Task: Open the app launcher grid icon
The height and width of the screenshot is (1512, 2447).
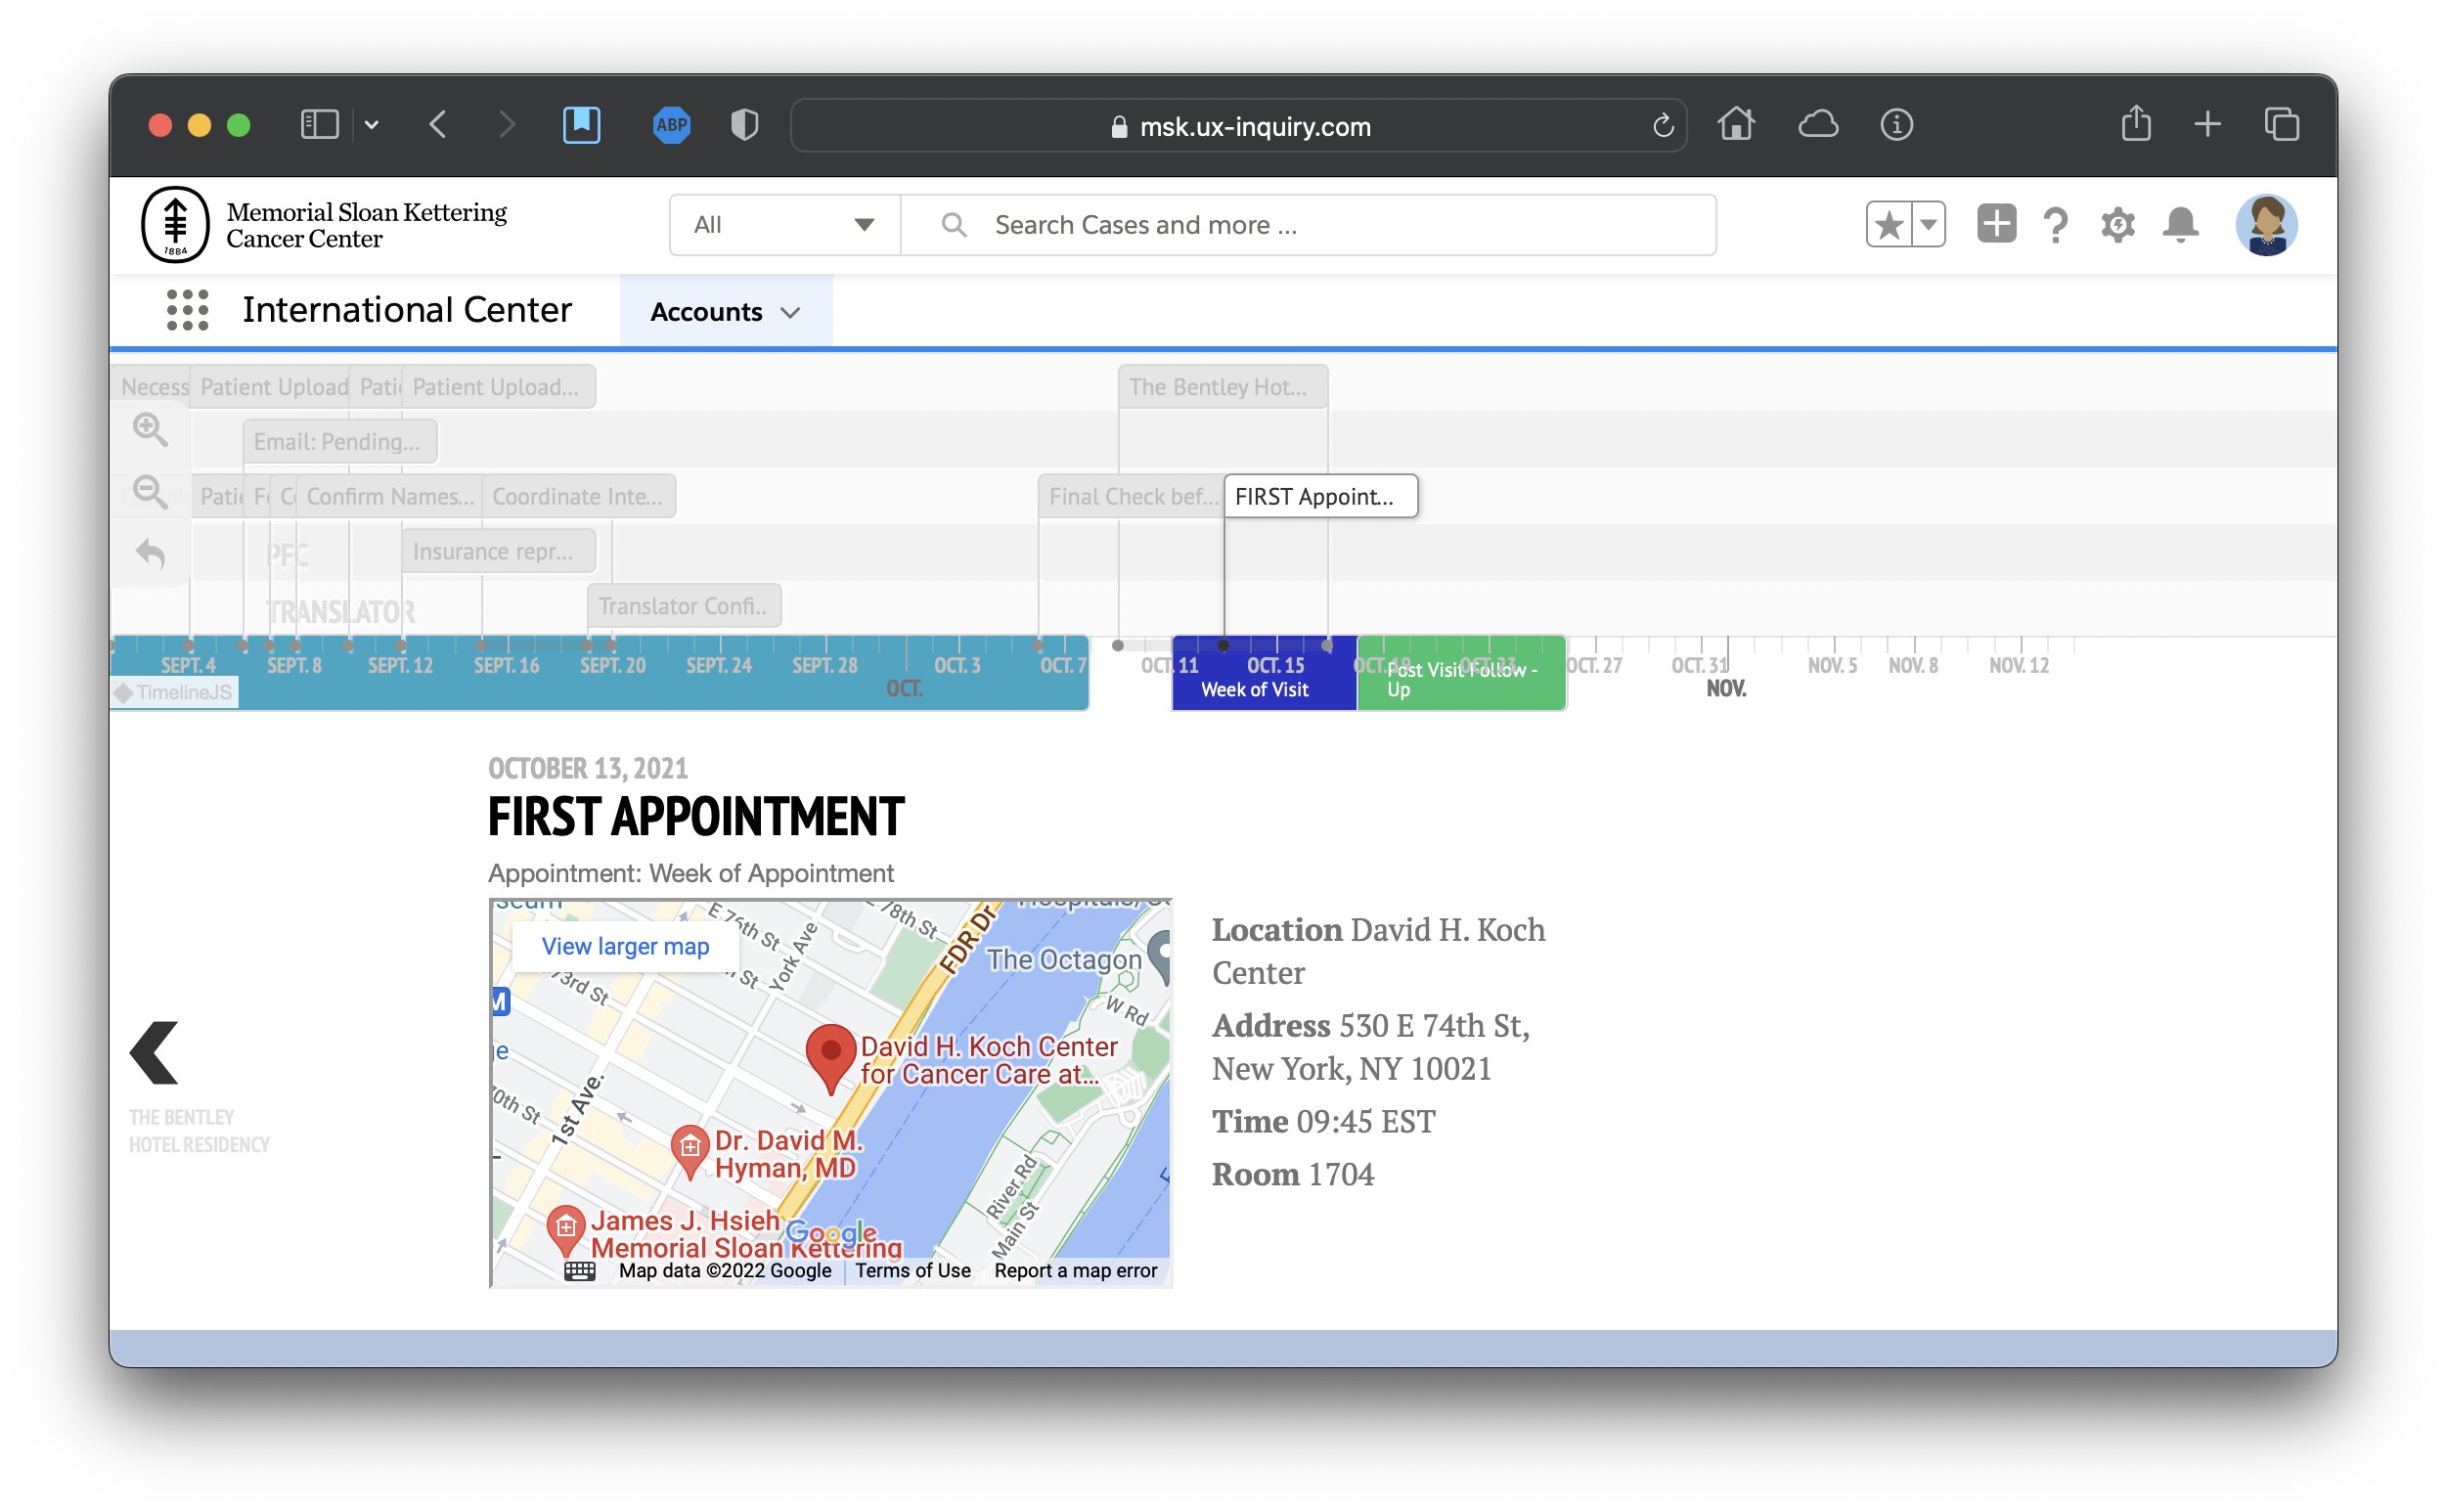Action: (187, 311)
